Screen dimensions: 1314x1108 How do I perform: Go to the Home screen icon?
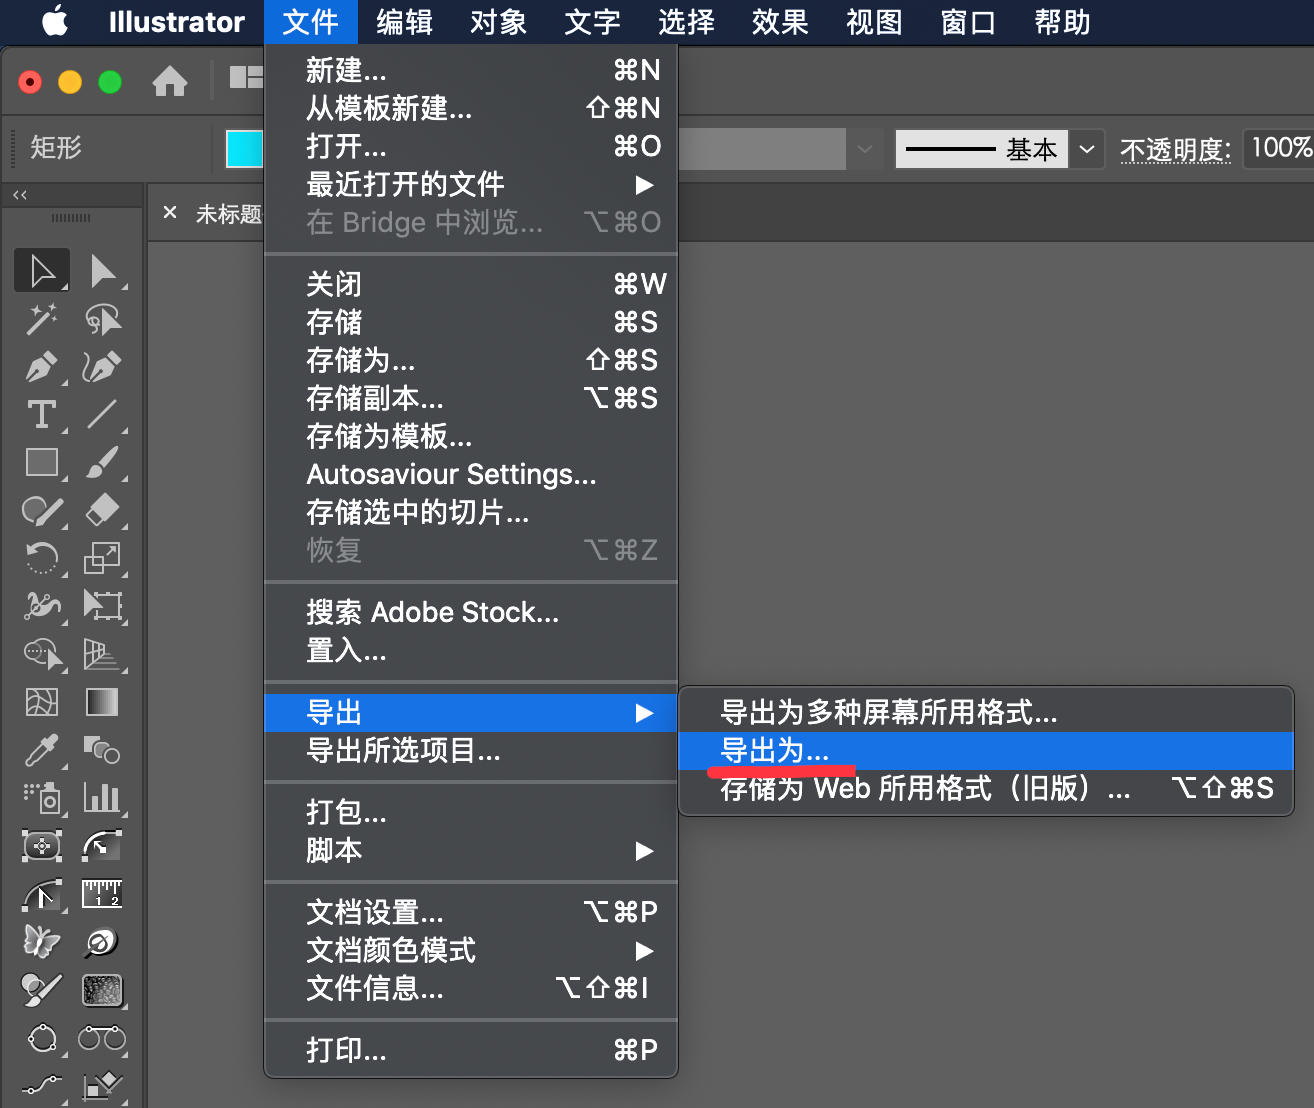[170, 81]
